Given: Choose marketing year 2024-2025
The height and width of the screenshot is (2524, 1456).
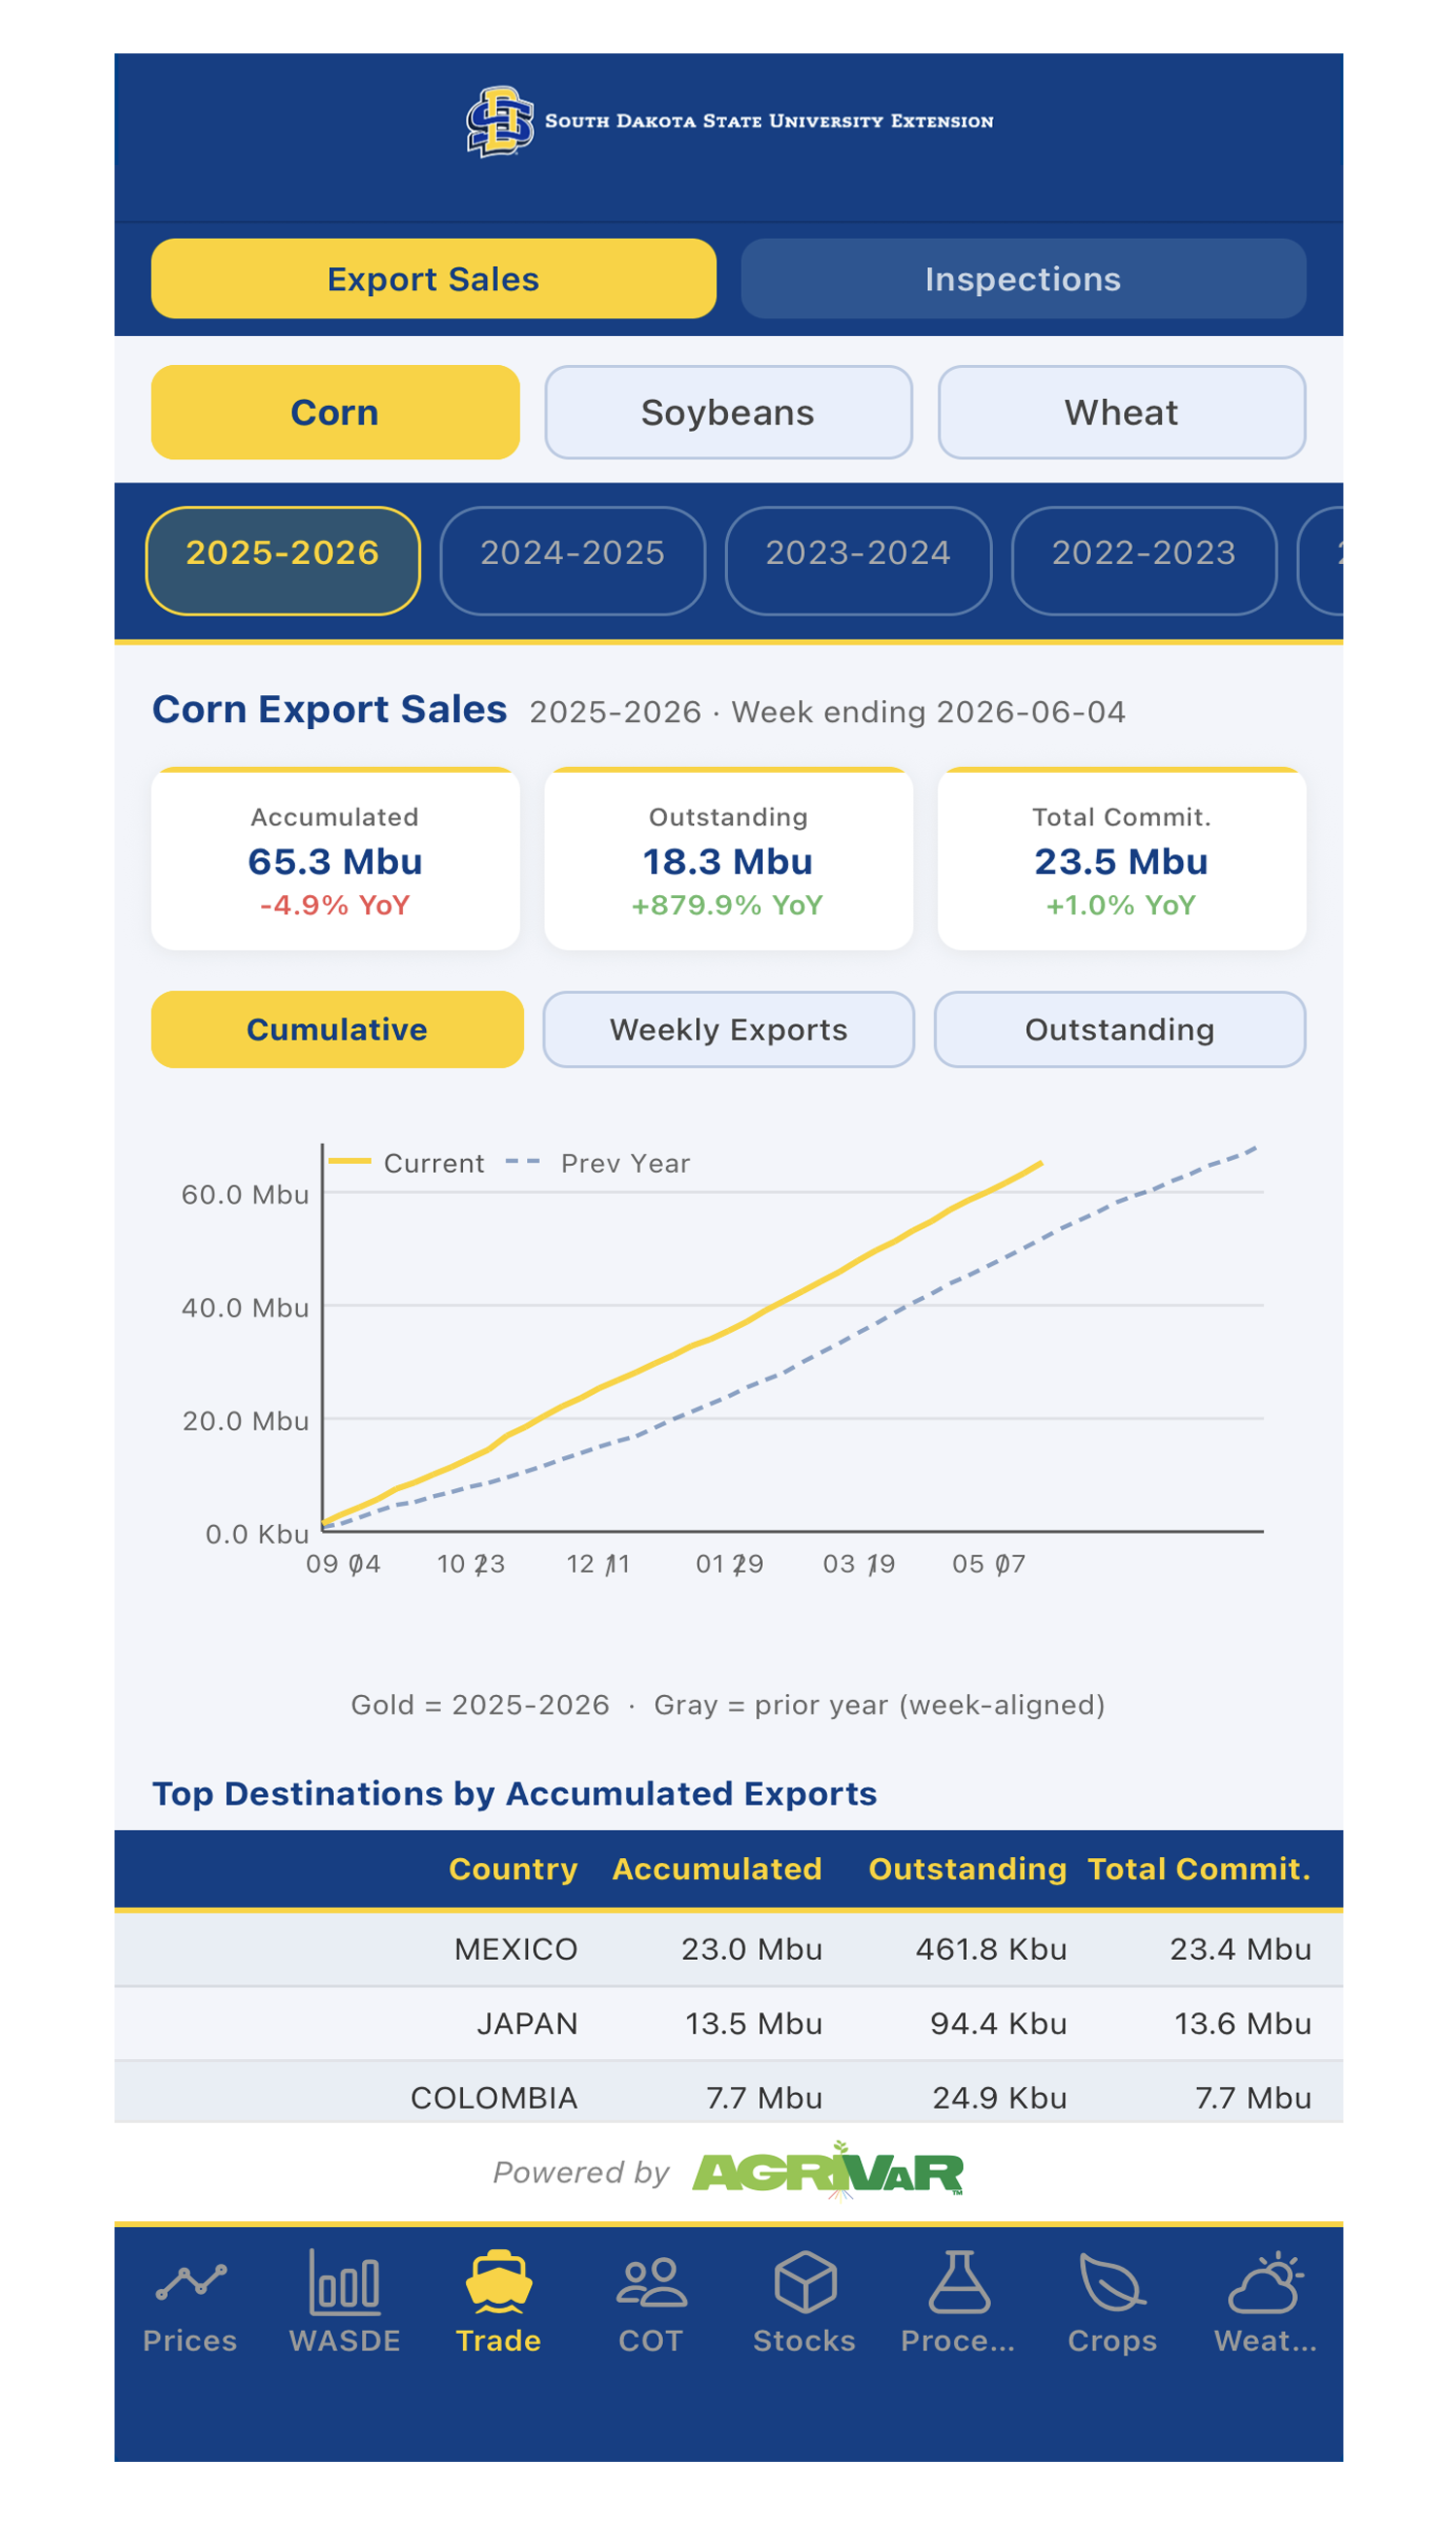Looking at the screenshot, I should tap(572, 561).
